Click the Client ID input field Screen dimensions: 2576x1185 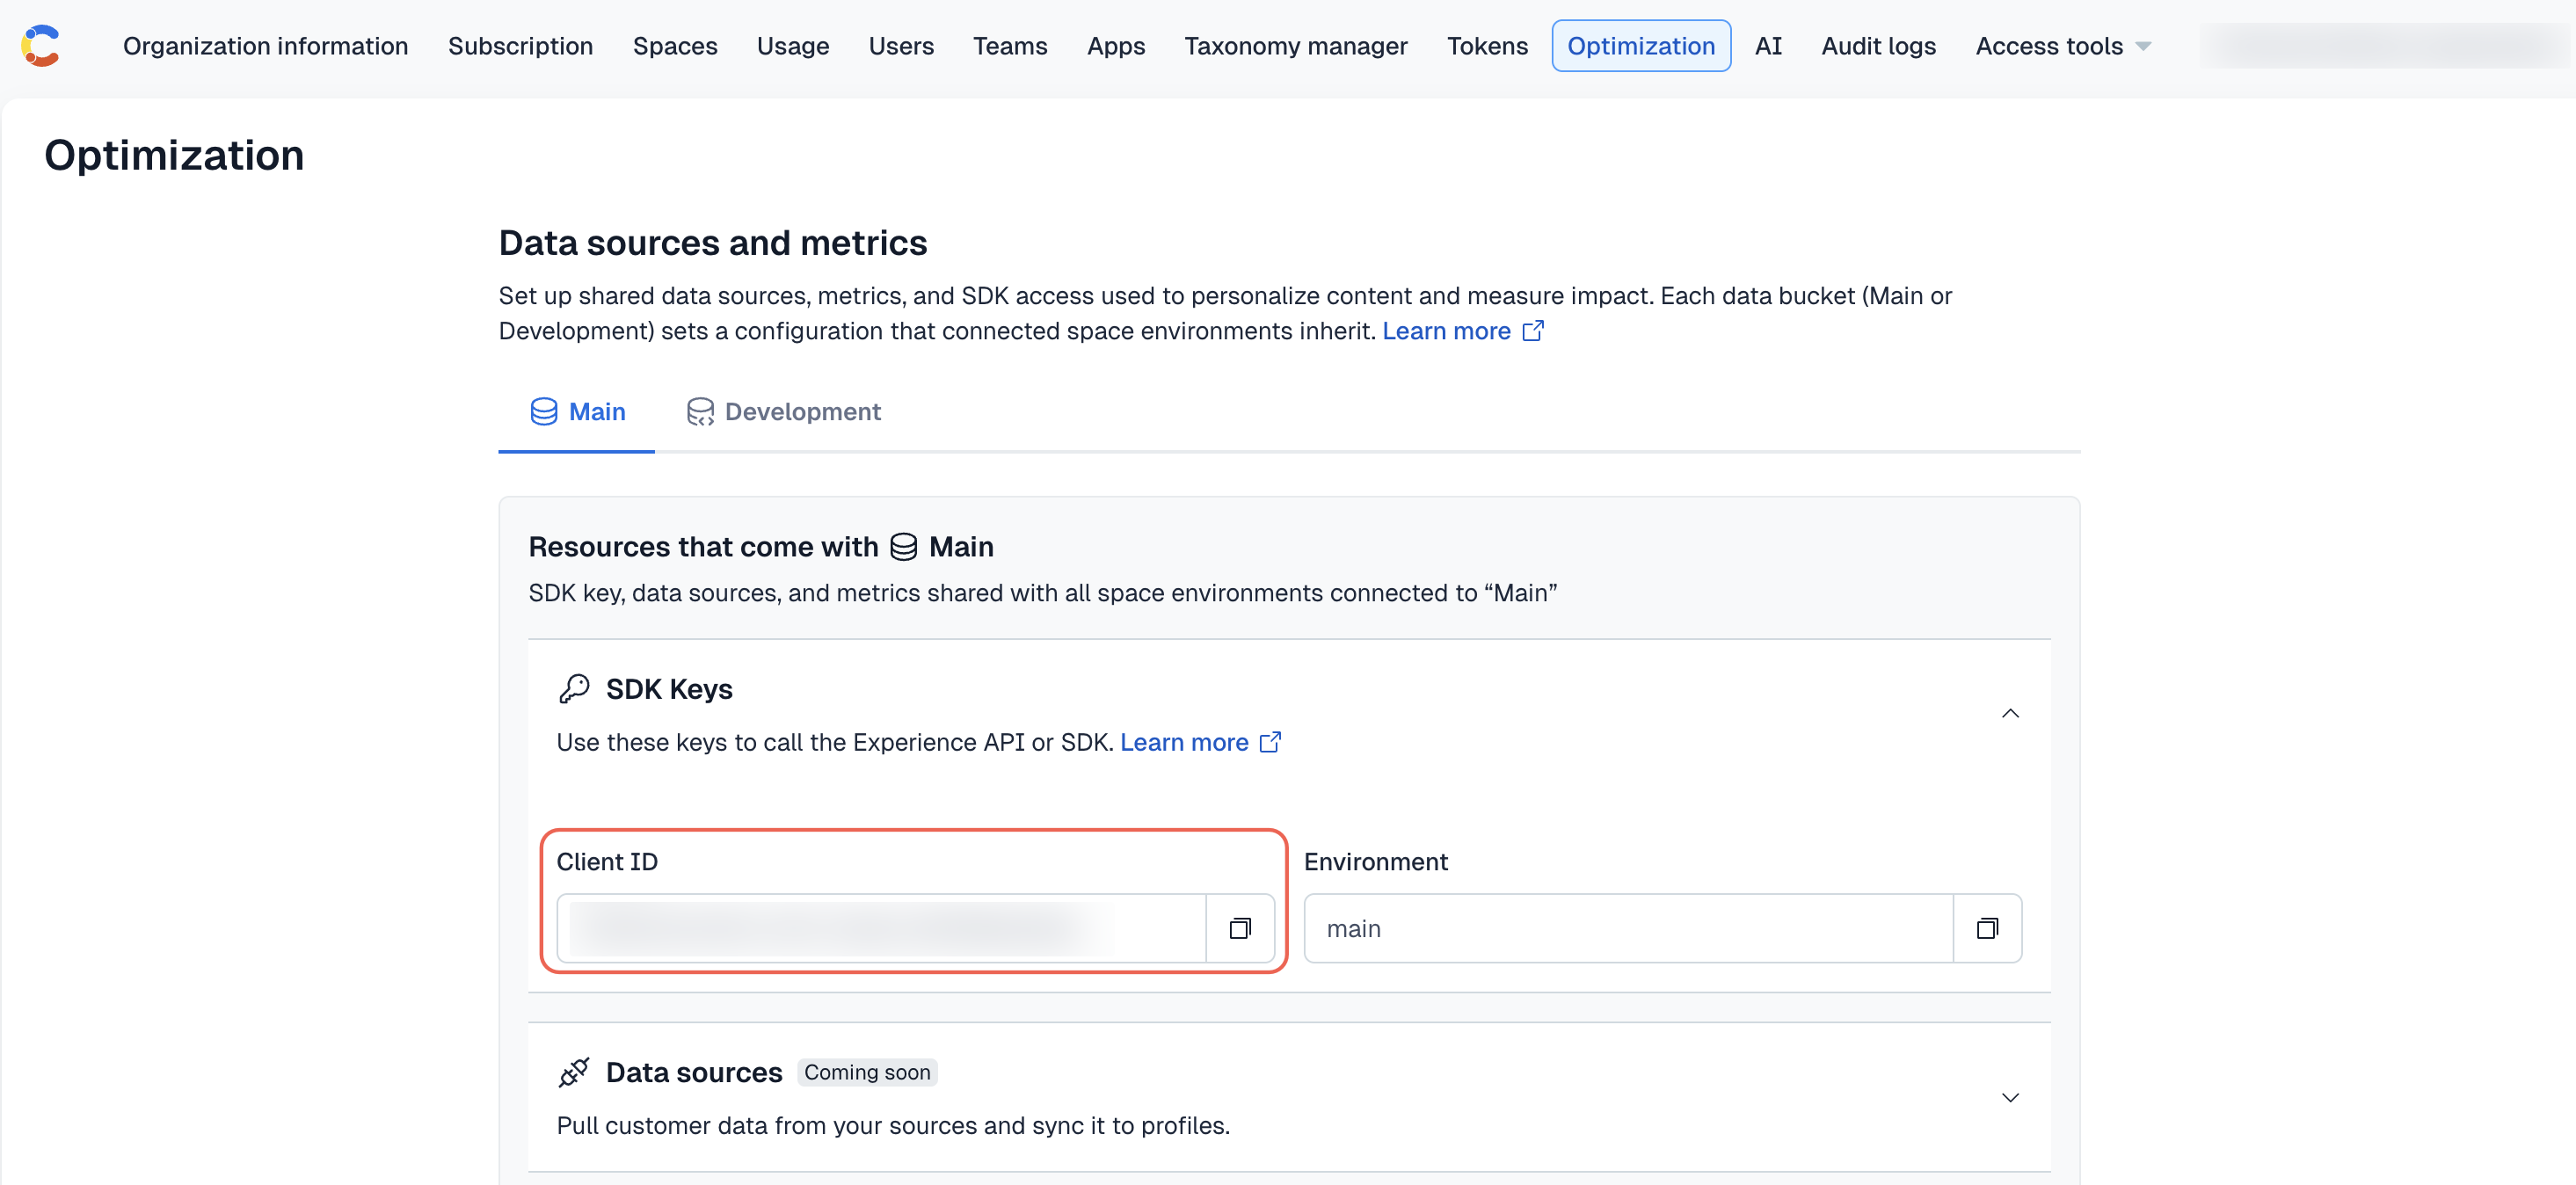(881, 928)
